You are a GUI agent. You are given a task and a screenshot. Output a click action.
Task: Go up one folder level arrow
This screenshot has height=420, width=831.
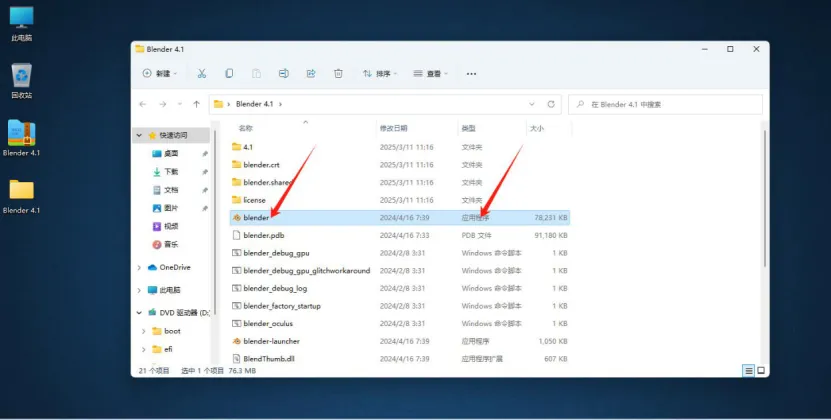pos(197,104)
